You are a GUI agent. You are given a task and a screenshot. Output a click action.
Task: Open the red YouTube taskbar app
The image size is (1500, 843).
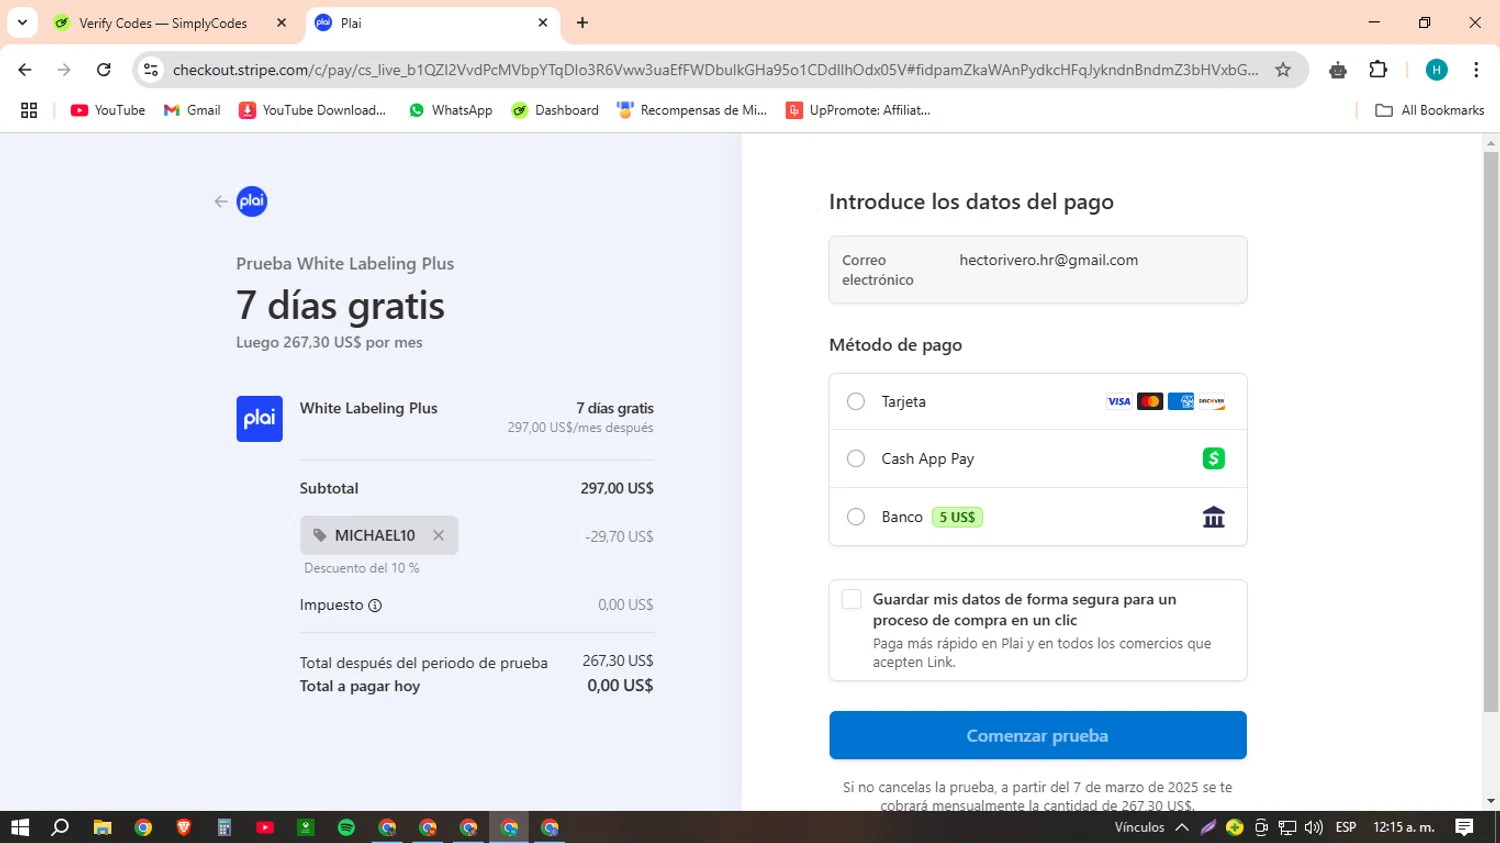tap(265, 827)
